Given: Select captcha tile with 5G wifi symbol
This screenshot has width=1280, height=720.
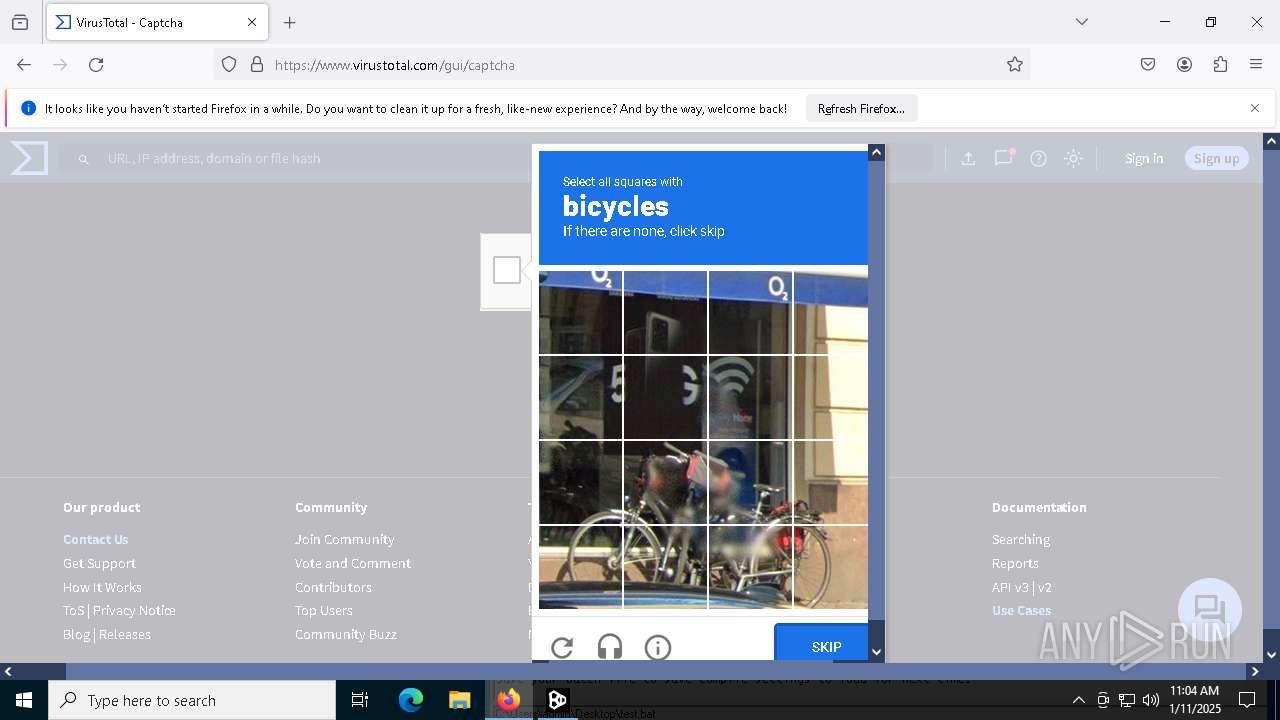Looking at the screenshot, I should click(x=750, y=397).
